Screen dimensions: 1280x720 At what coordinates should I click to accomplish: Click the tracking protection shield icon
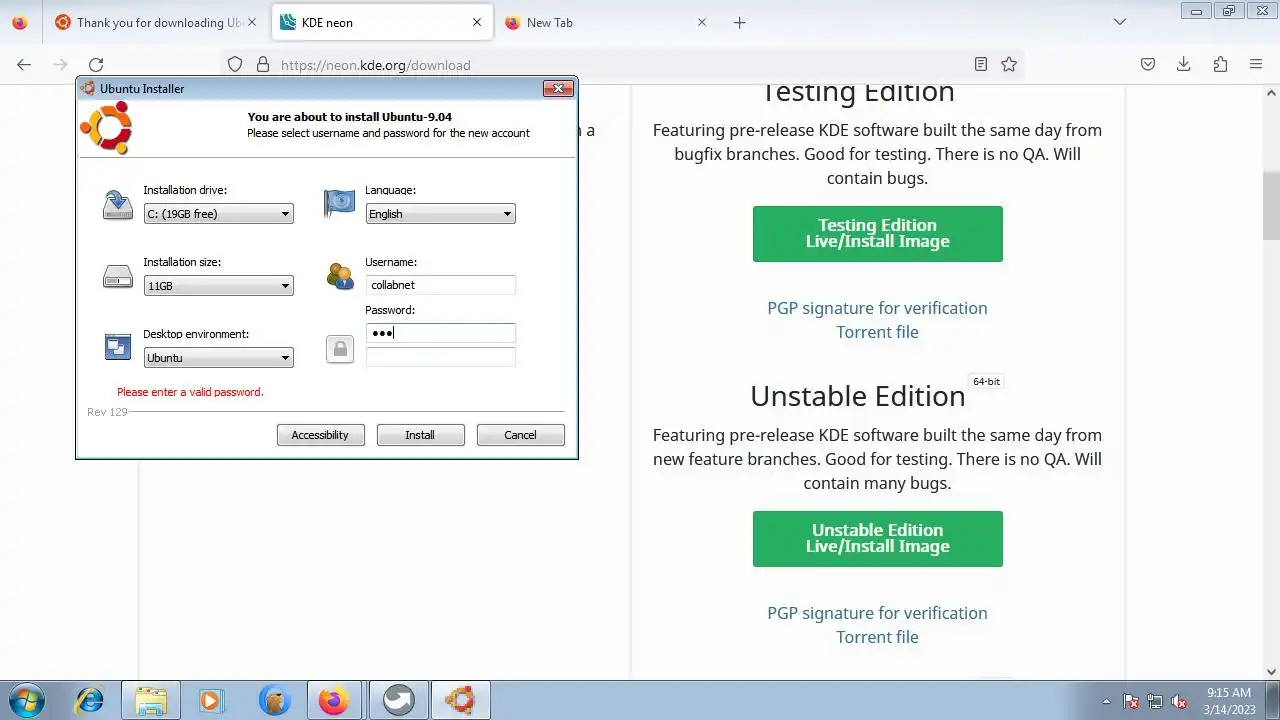click(235, 64)
